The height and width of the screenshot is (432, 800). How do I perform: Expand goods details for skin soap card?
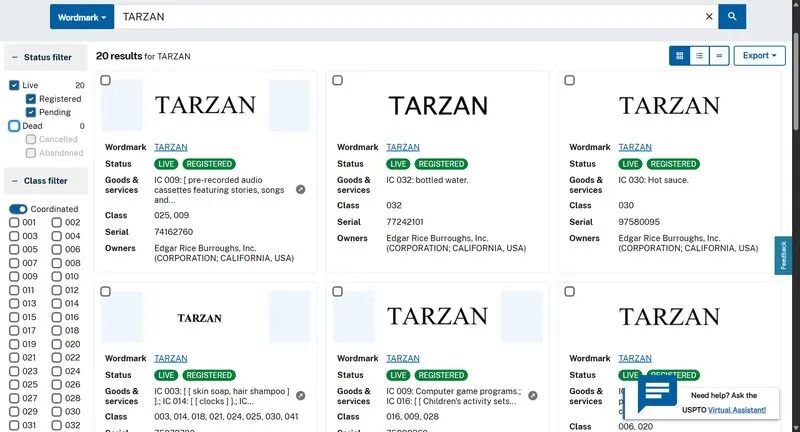coord(301,396)
